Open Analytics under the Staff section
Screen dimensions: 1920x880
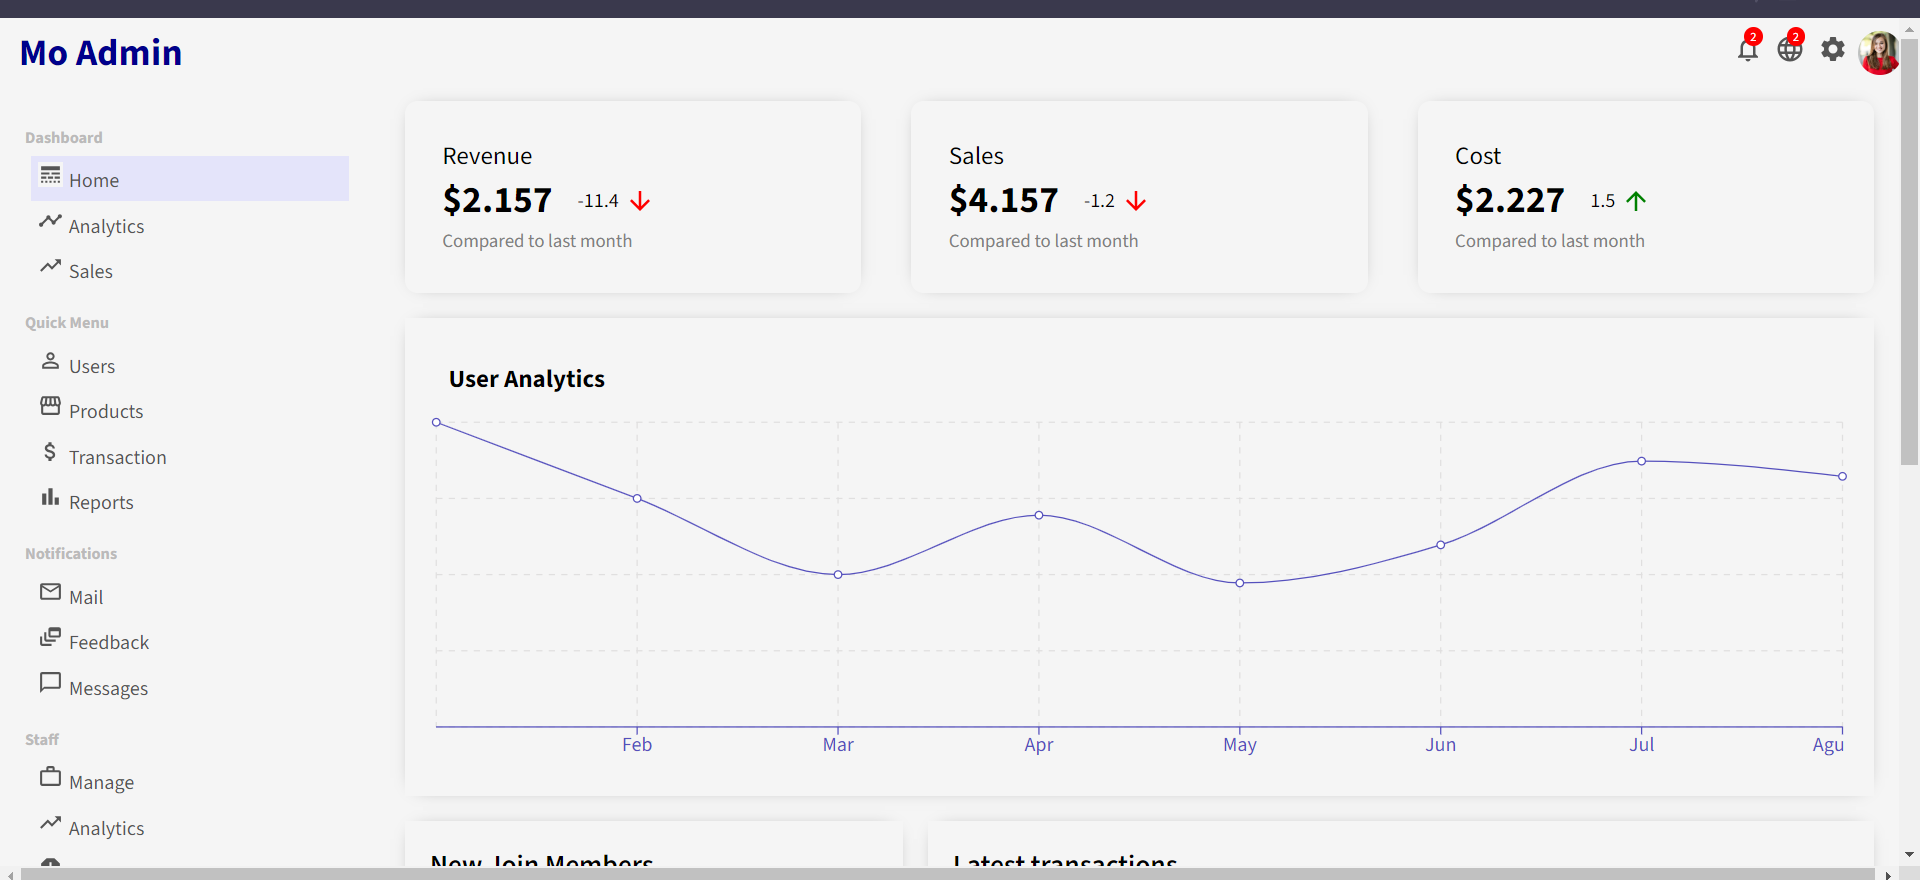(x=106, y=828)
